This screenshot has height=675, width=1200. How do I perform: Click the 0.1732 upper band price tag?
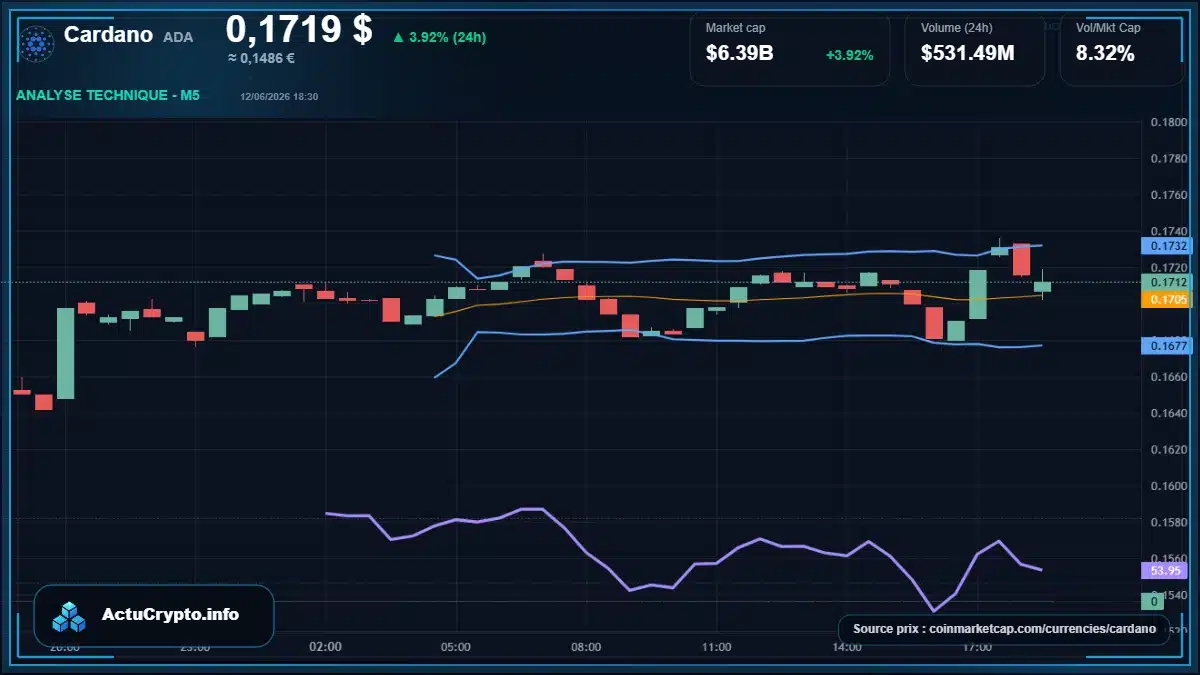[x=1166, y=245]
